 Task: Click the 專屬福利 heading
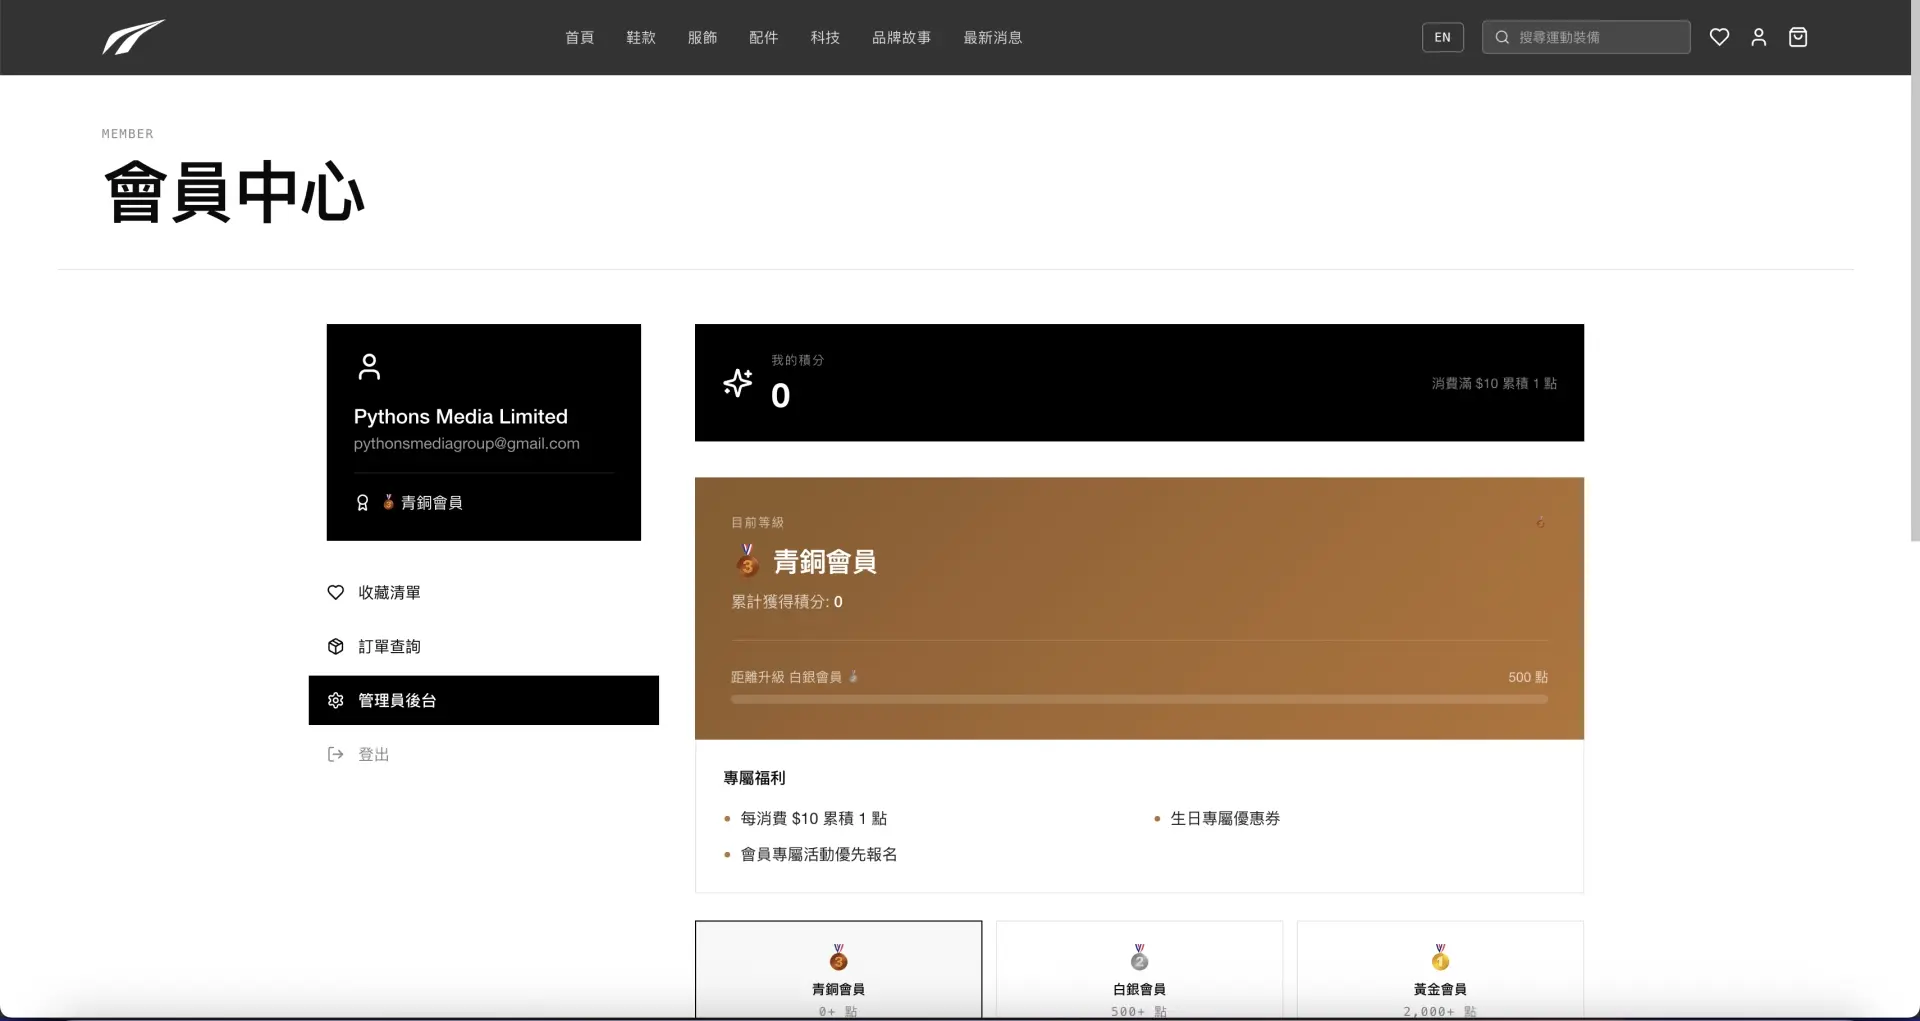(754, 777)
